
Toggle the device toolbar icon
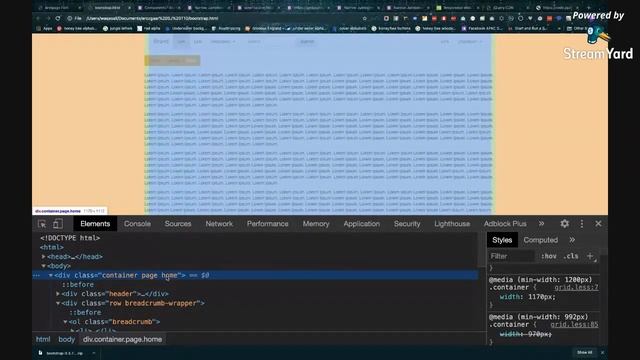58,224
